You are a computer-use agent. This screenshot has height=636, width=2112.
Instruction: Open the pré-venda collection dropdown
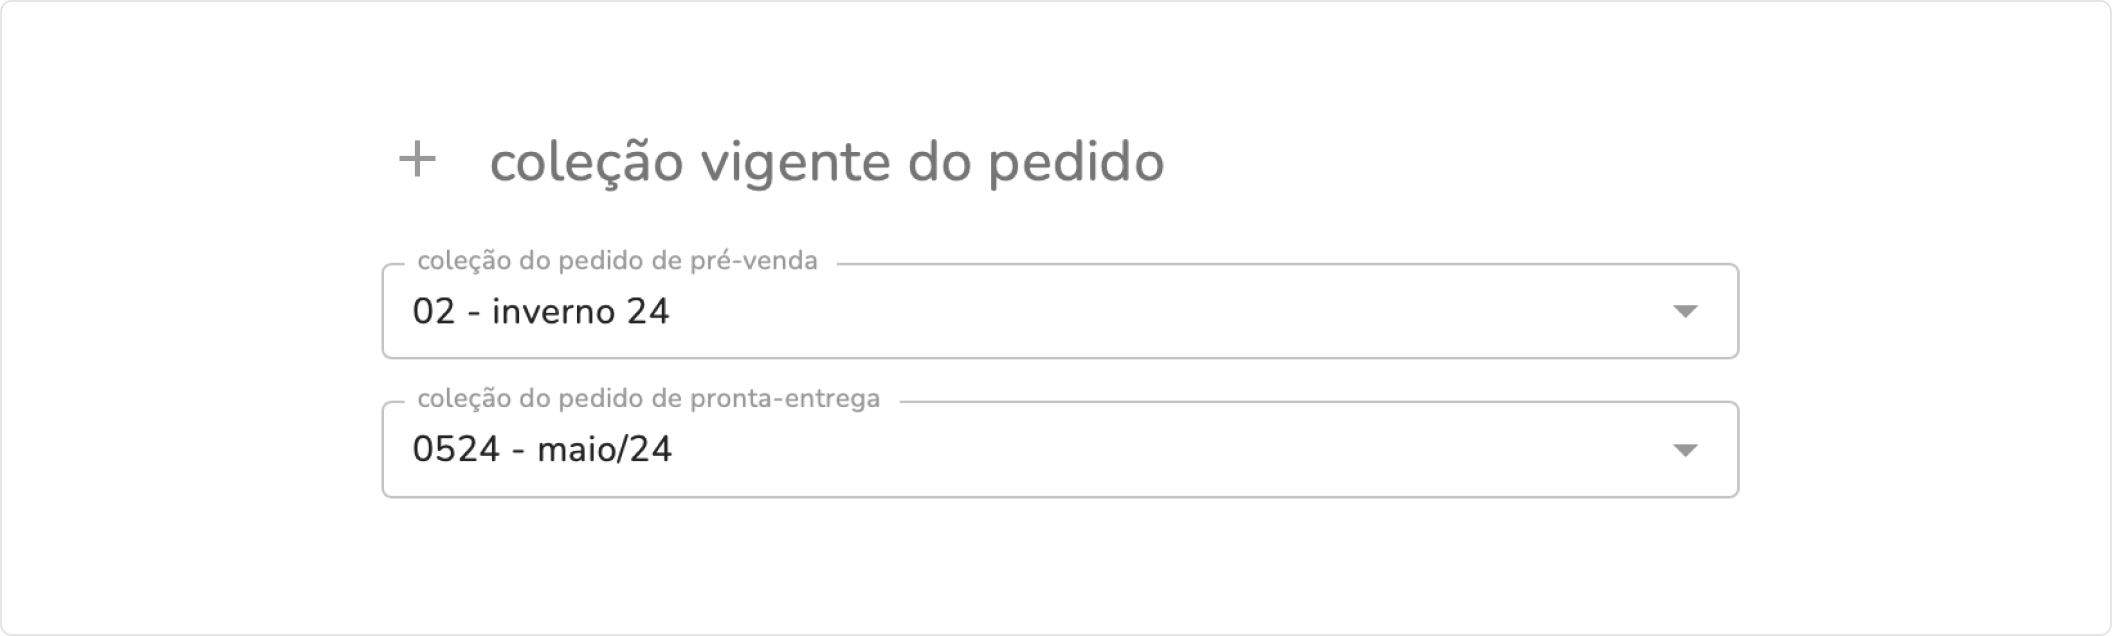pyautogui.click(x=1060, y=311)
